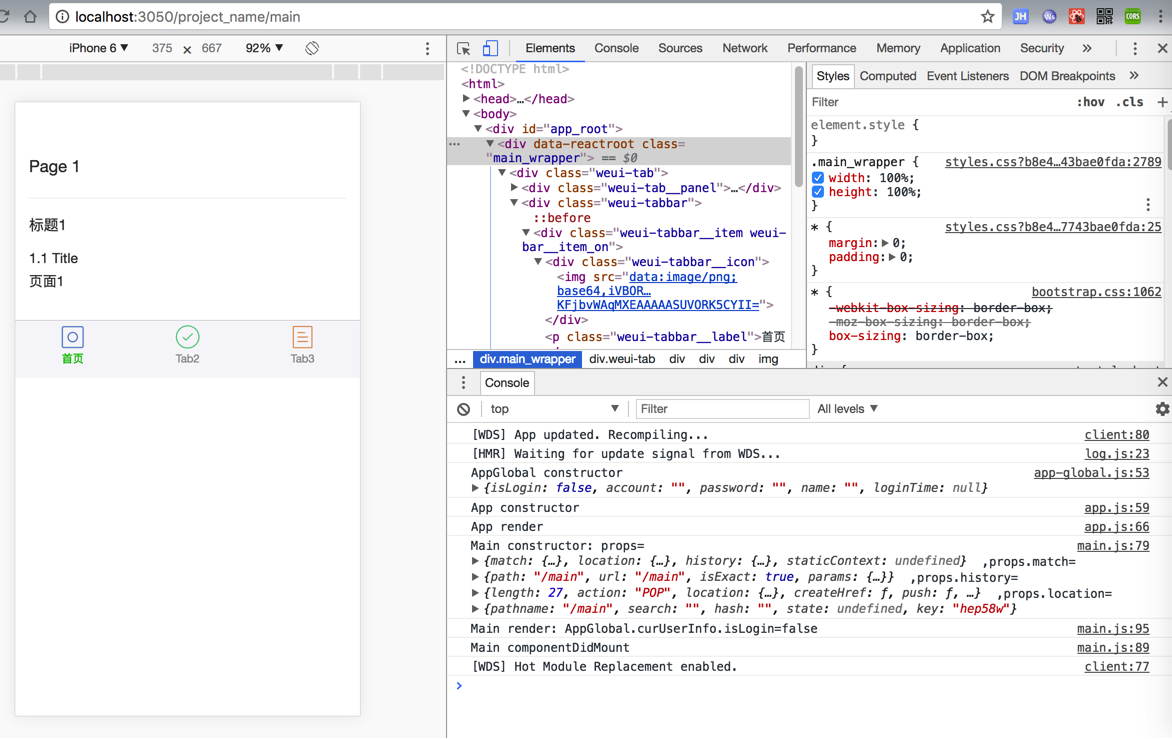Expand the head element node
Viewport: 1172px width, 739px height.
click(x=467, y=99)
